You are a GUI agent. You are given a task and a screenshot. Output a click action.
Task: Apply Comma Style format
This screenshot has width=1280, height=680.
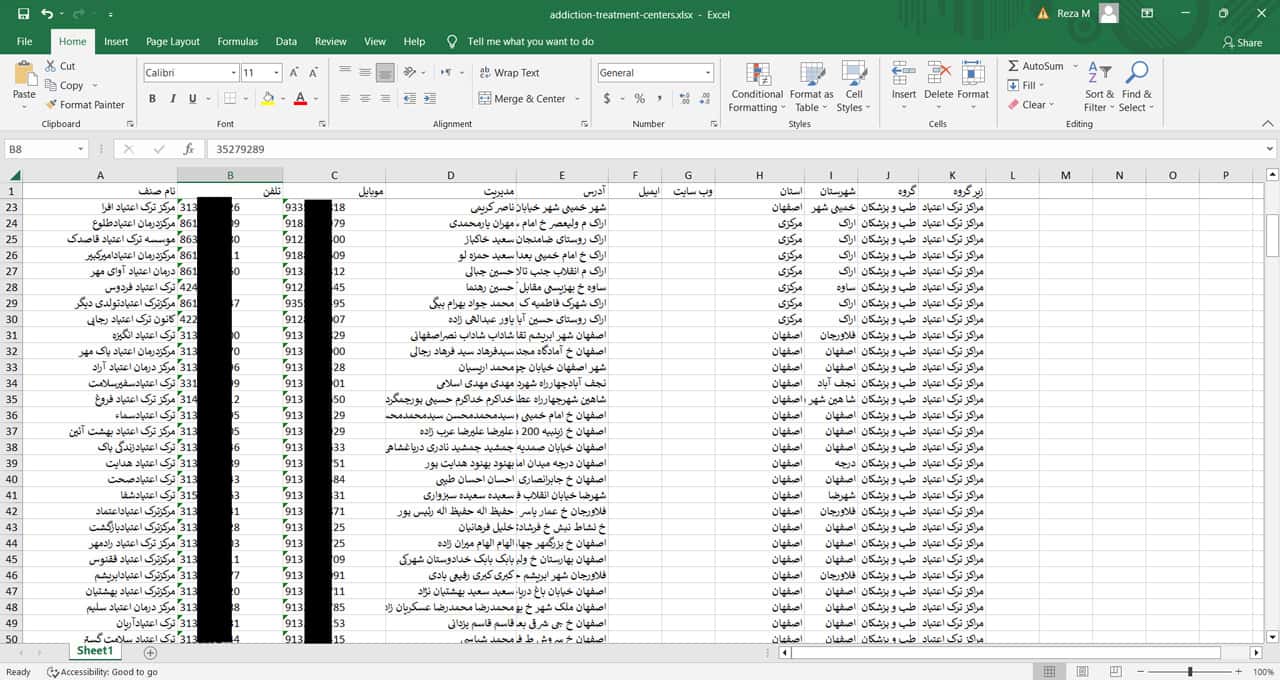(659, 99)
